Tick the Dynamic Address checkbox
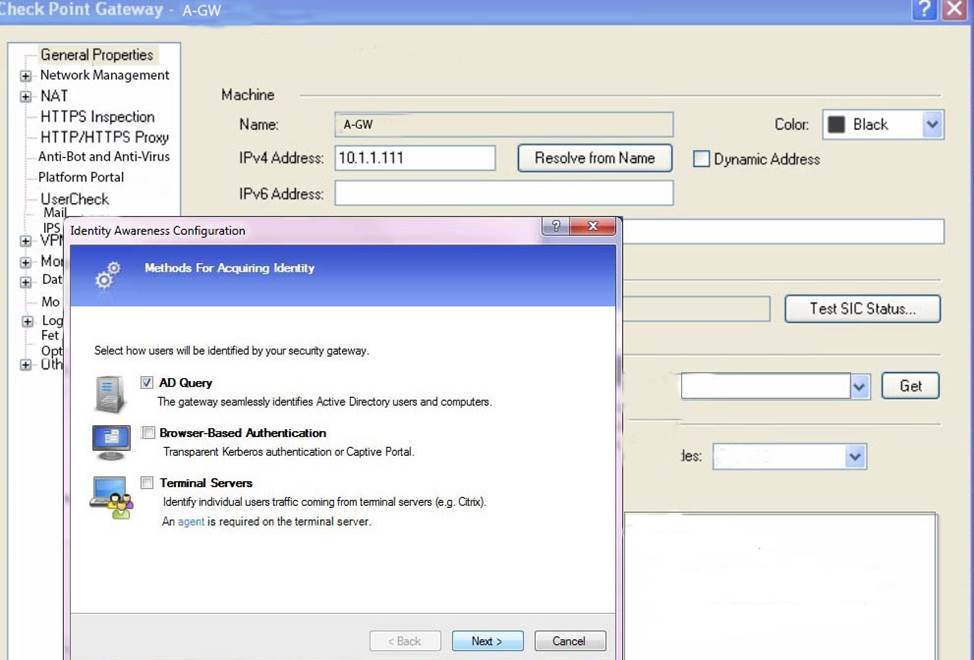Image resolution: width=974 pixels, height=660 pixels. (702, 159)
